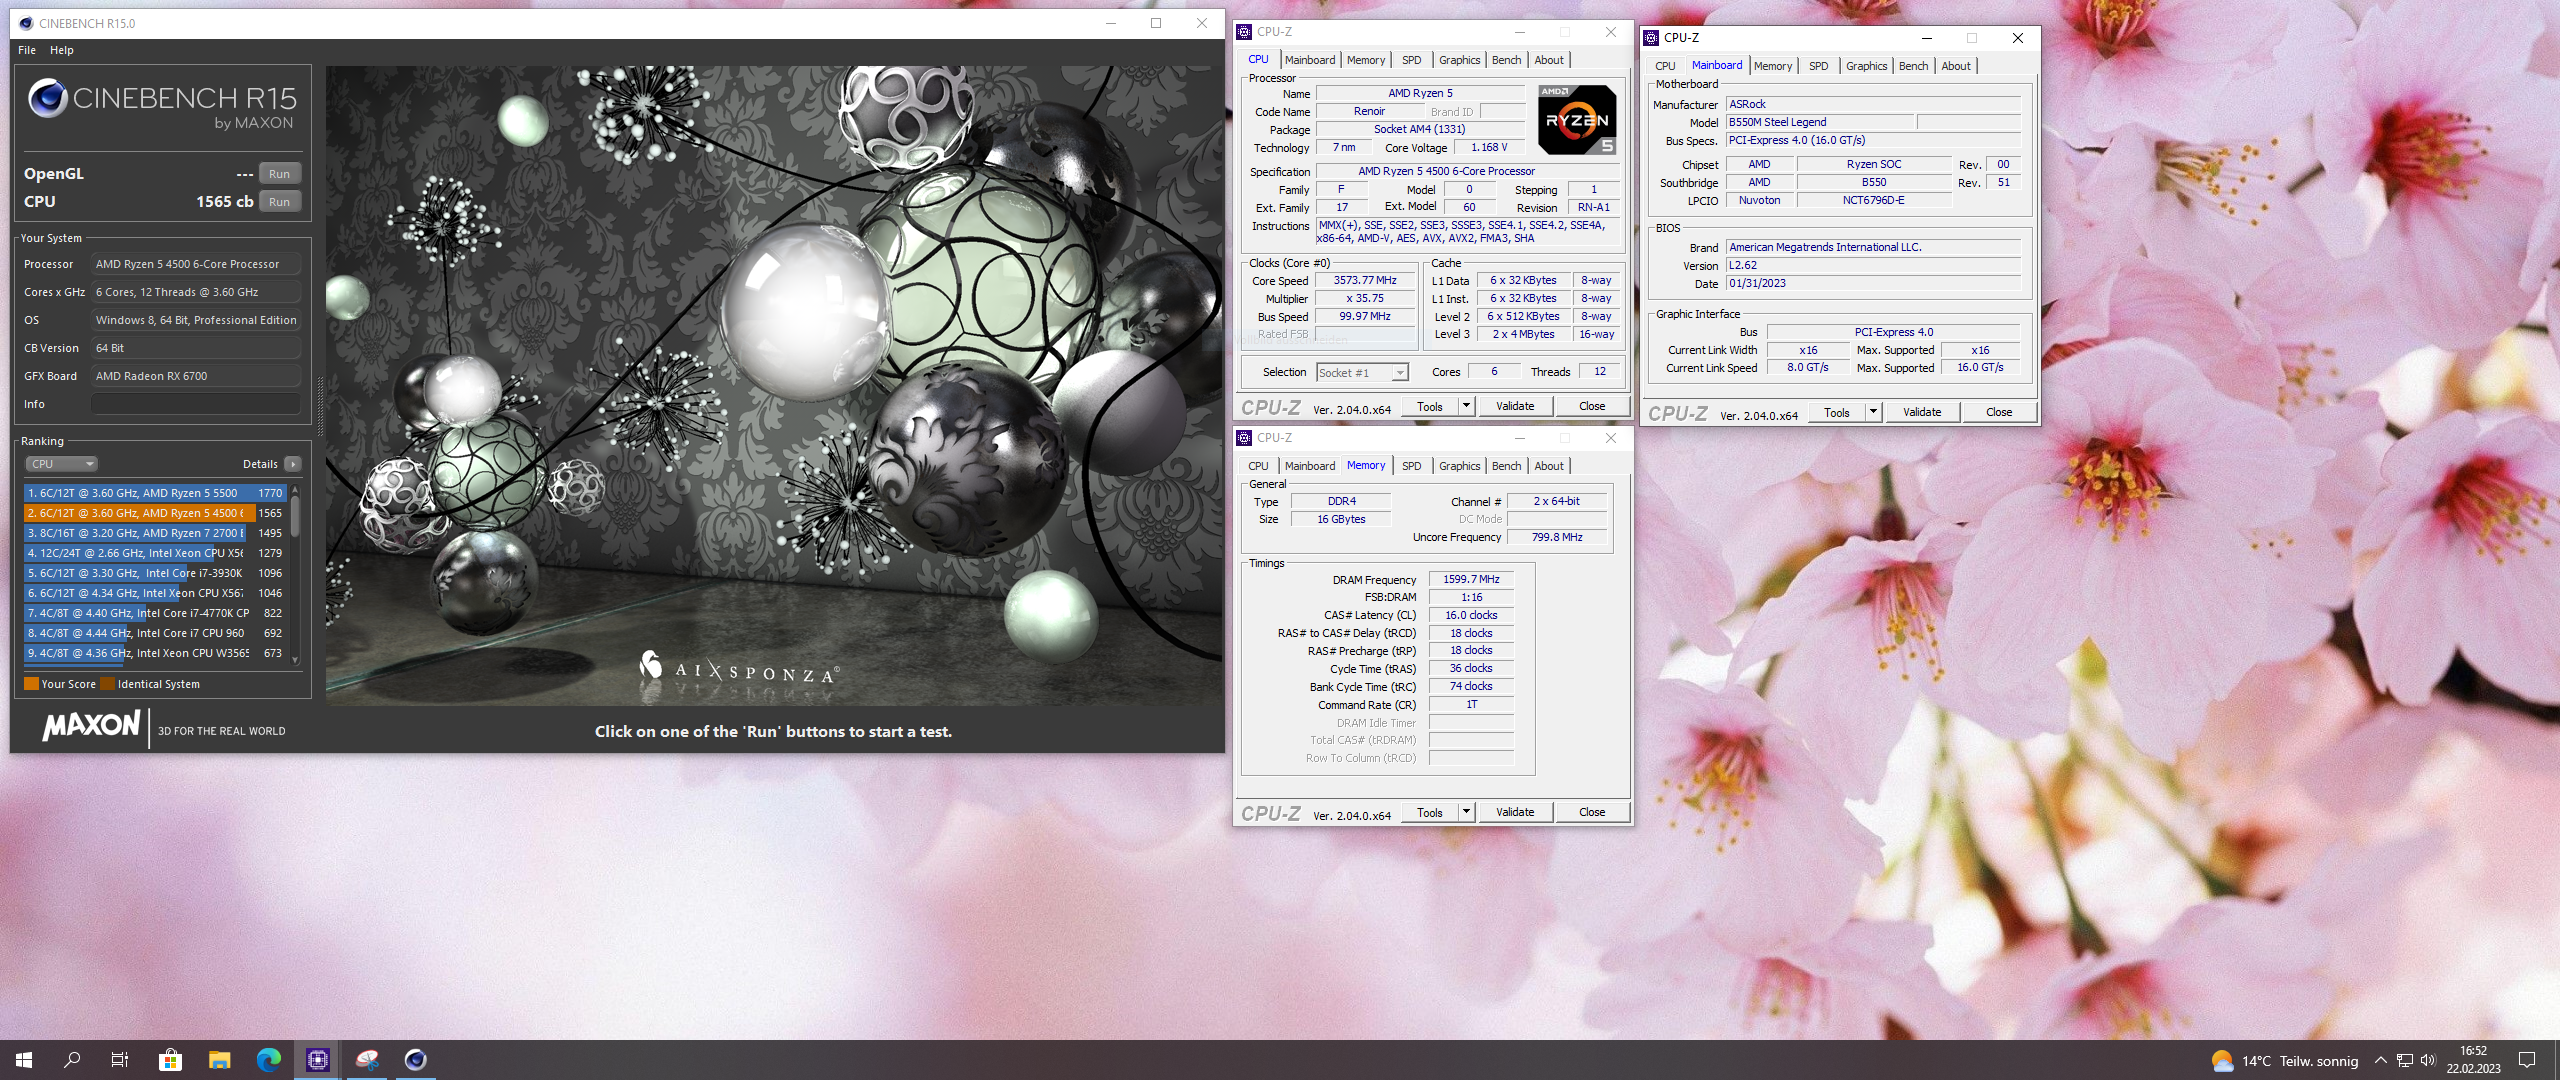The width and height of the screenshot is (2560, 1080).
Task: Click Close in Mainboard window
Action: (x=1999, y=413)
